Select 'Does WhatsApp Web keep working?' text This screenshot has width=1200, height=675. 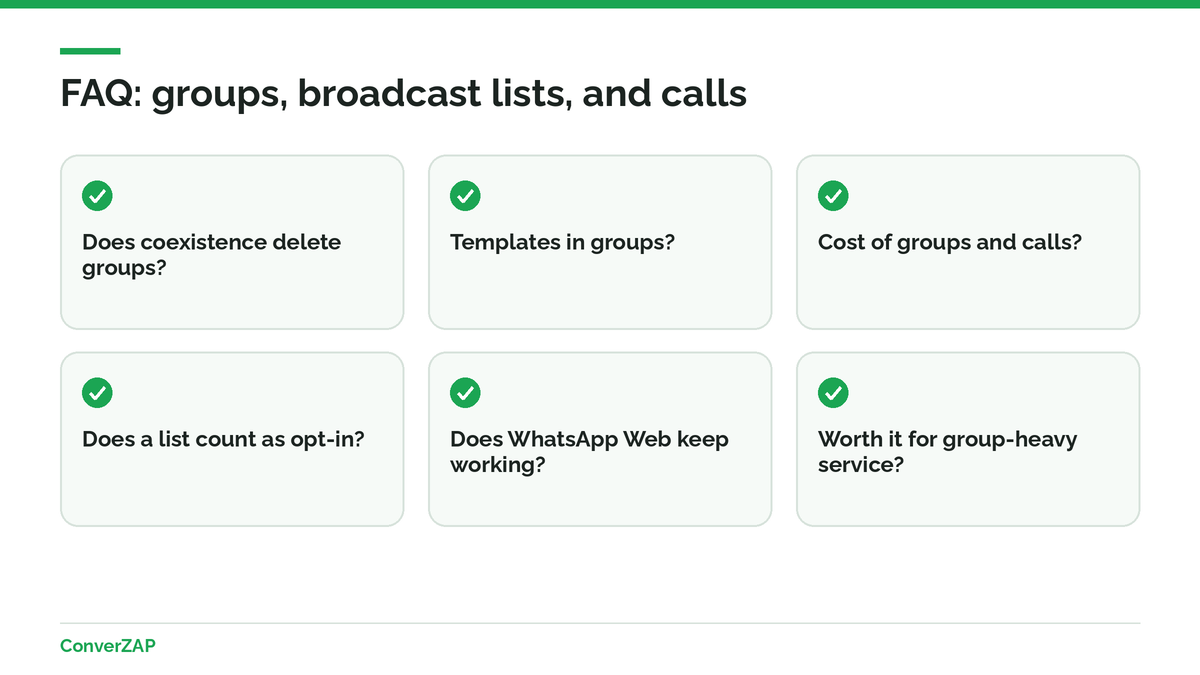click(590, 452)
